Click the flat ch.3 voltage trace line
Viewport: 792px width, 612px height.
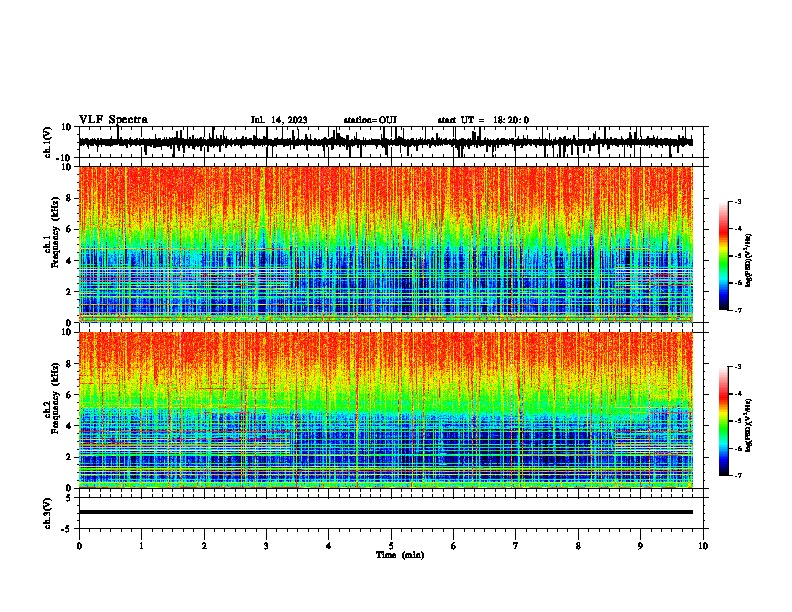pyautogui.click(x=385, y=512)
